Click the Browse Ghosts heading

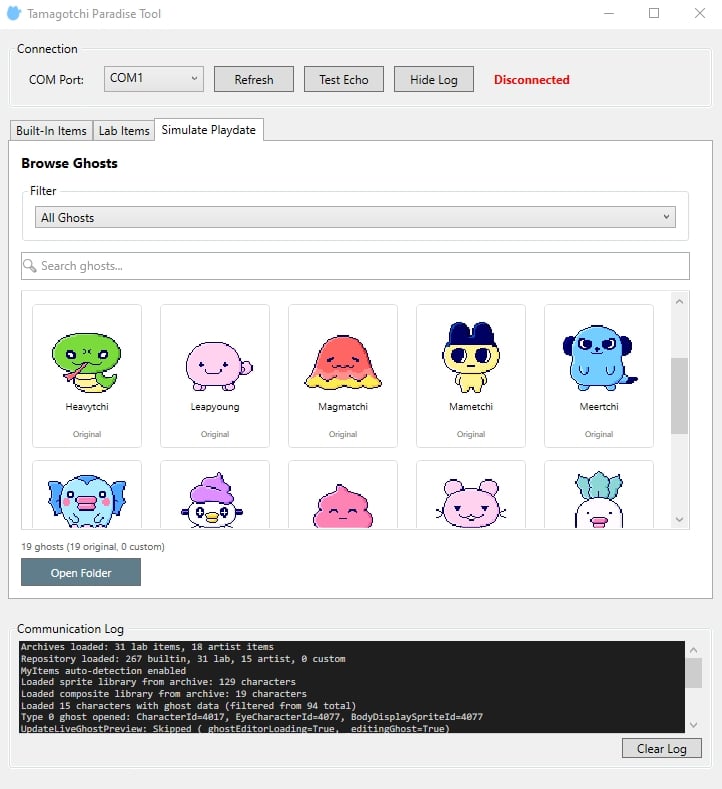69,163
